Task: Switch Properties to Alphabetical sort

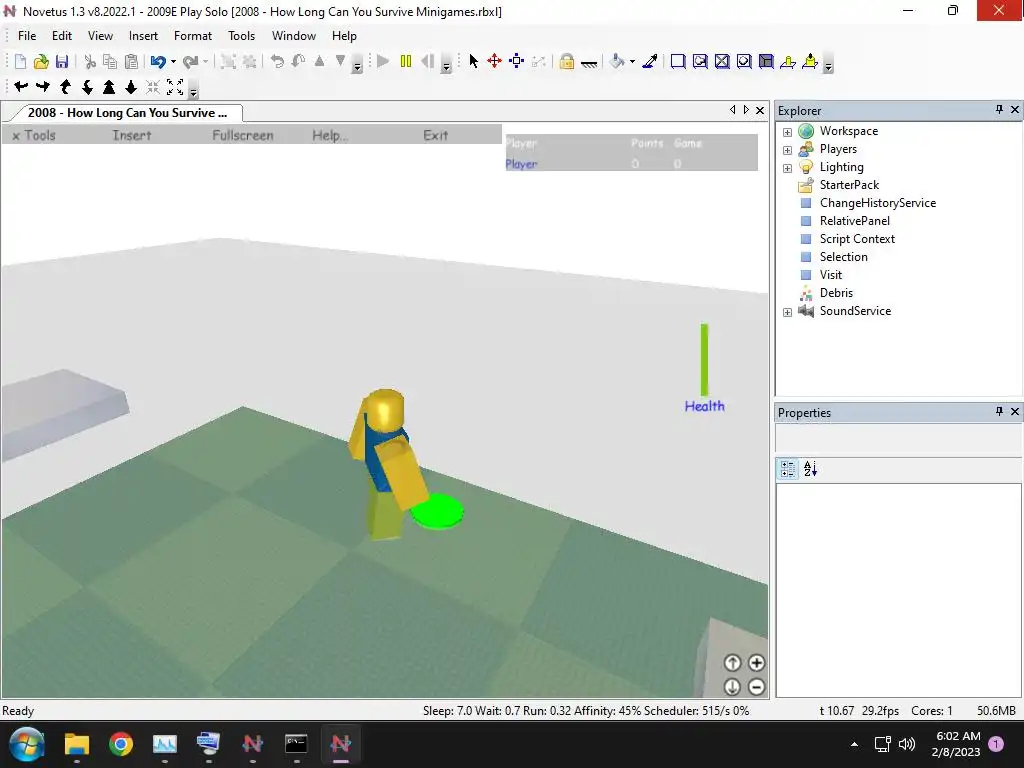Action: click(x=810, y=469)
